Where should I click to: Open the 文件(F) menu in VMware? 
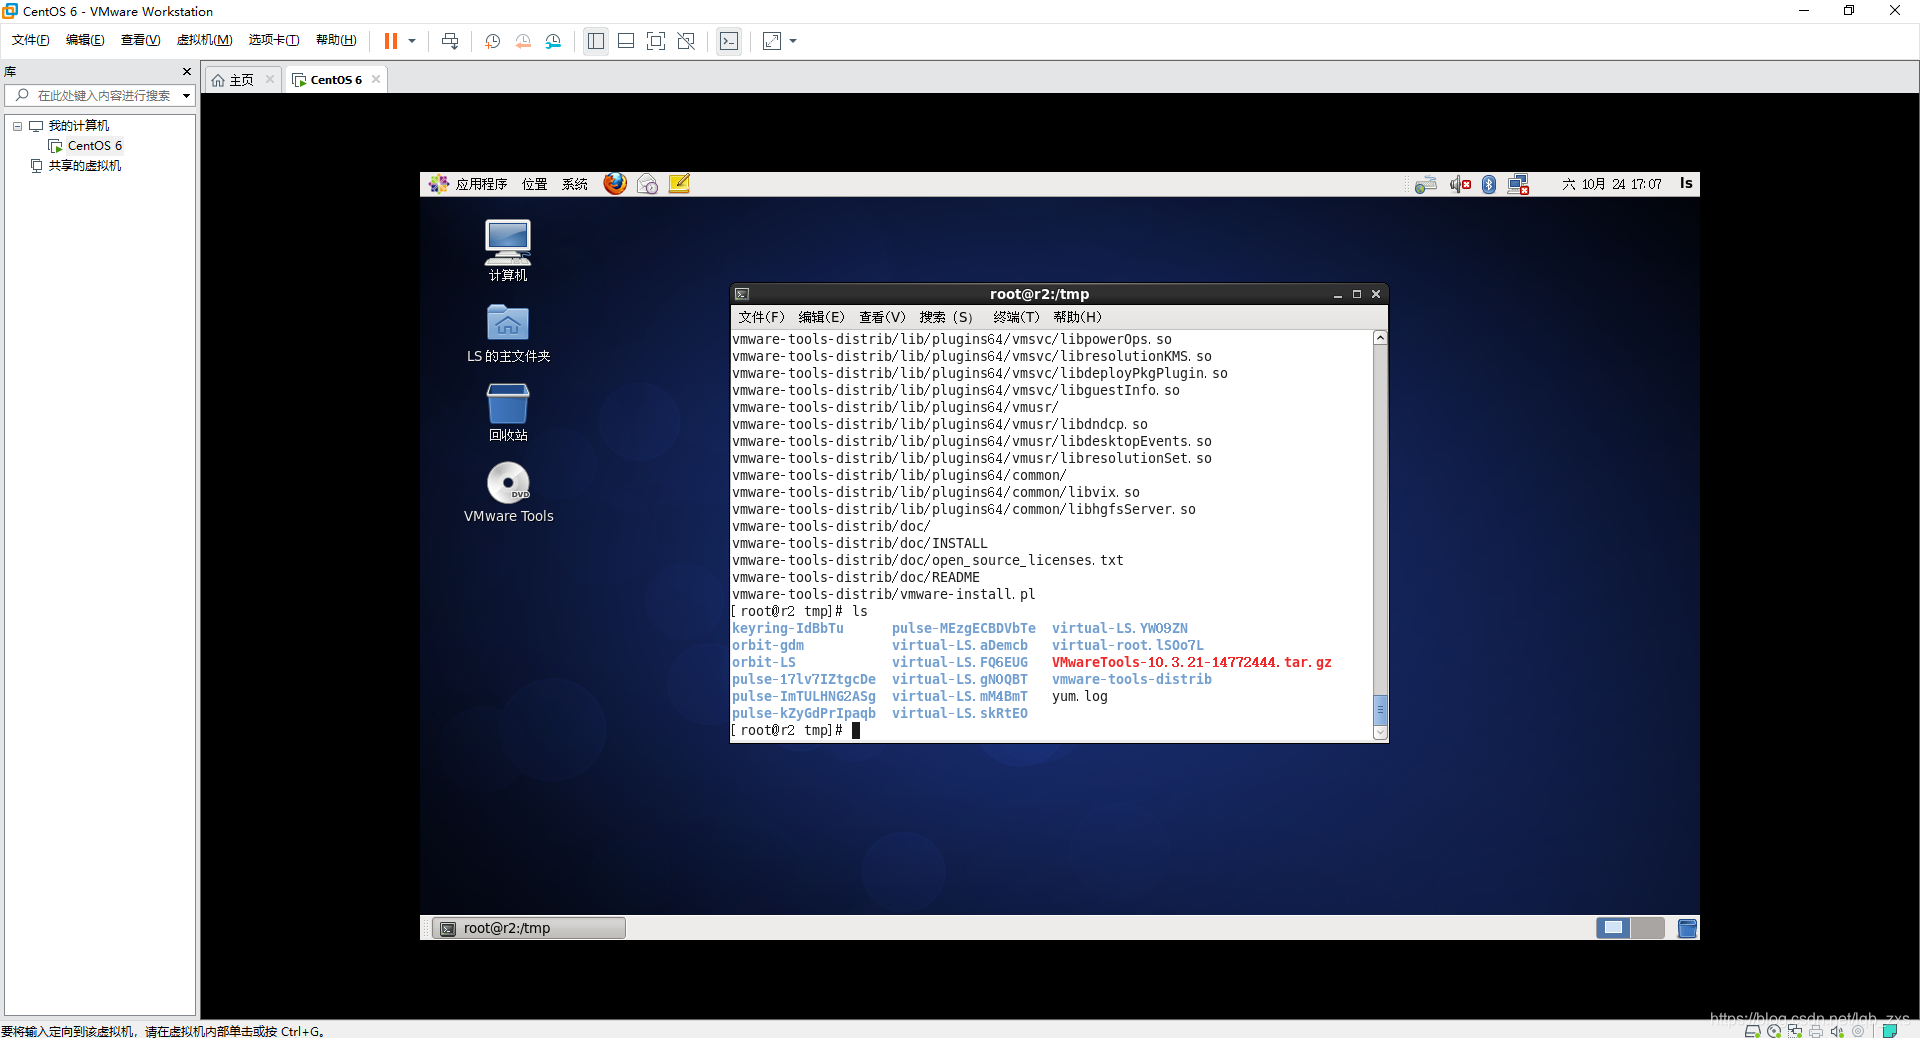[x=30, y=40]
